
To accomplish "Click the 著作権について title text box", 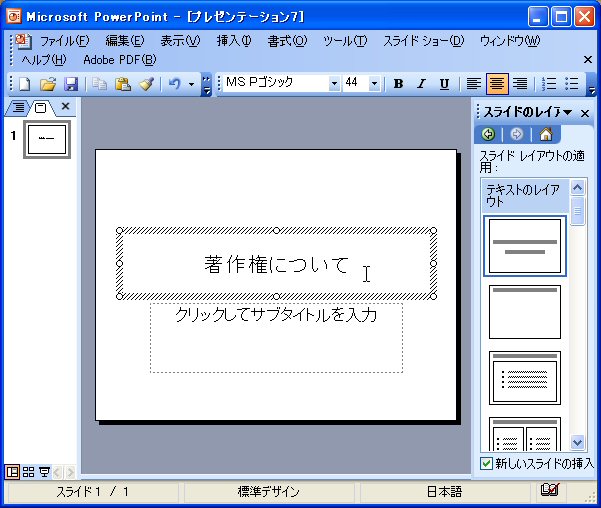I will coord(276,265).
